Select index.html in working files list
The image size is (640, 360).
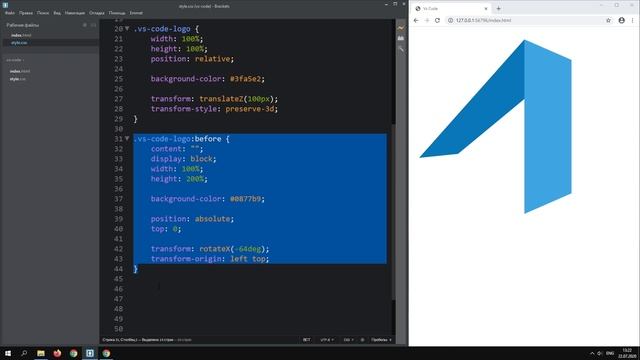21,36
